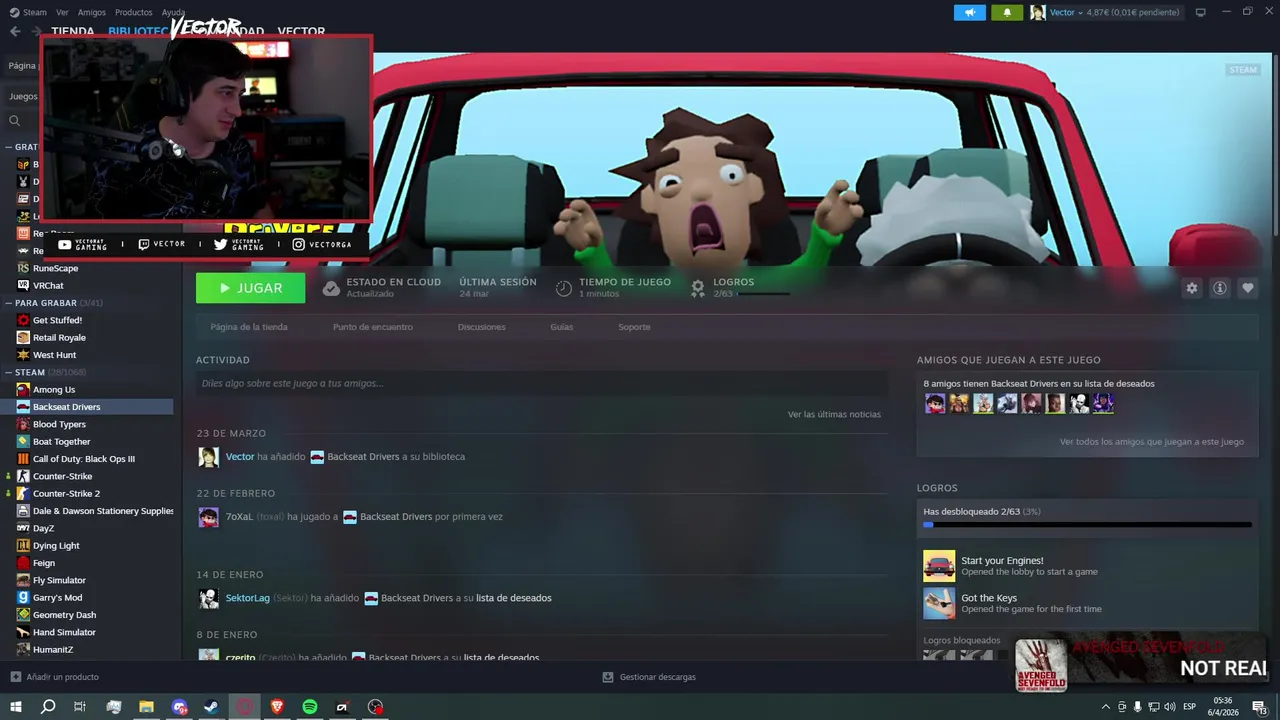Image resolution: width=1280 pixels, height=720 pixels.
Task: Click the library search magnifier icon
Action: coord(14,121)
